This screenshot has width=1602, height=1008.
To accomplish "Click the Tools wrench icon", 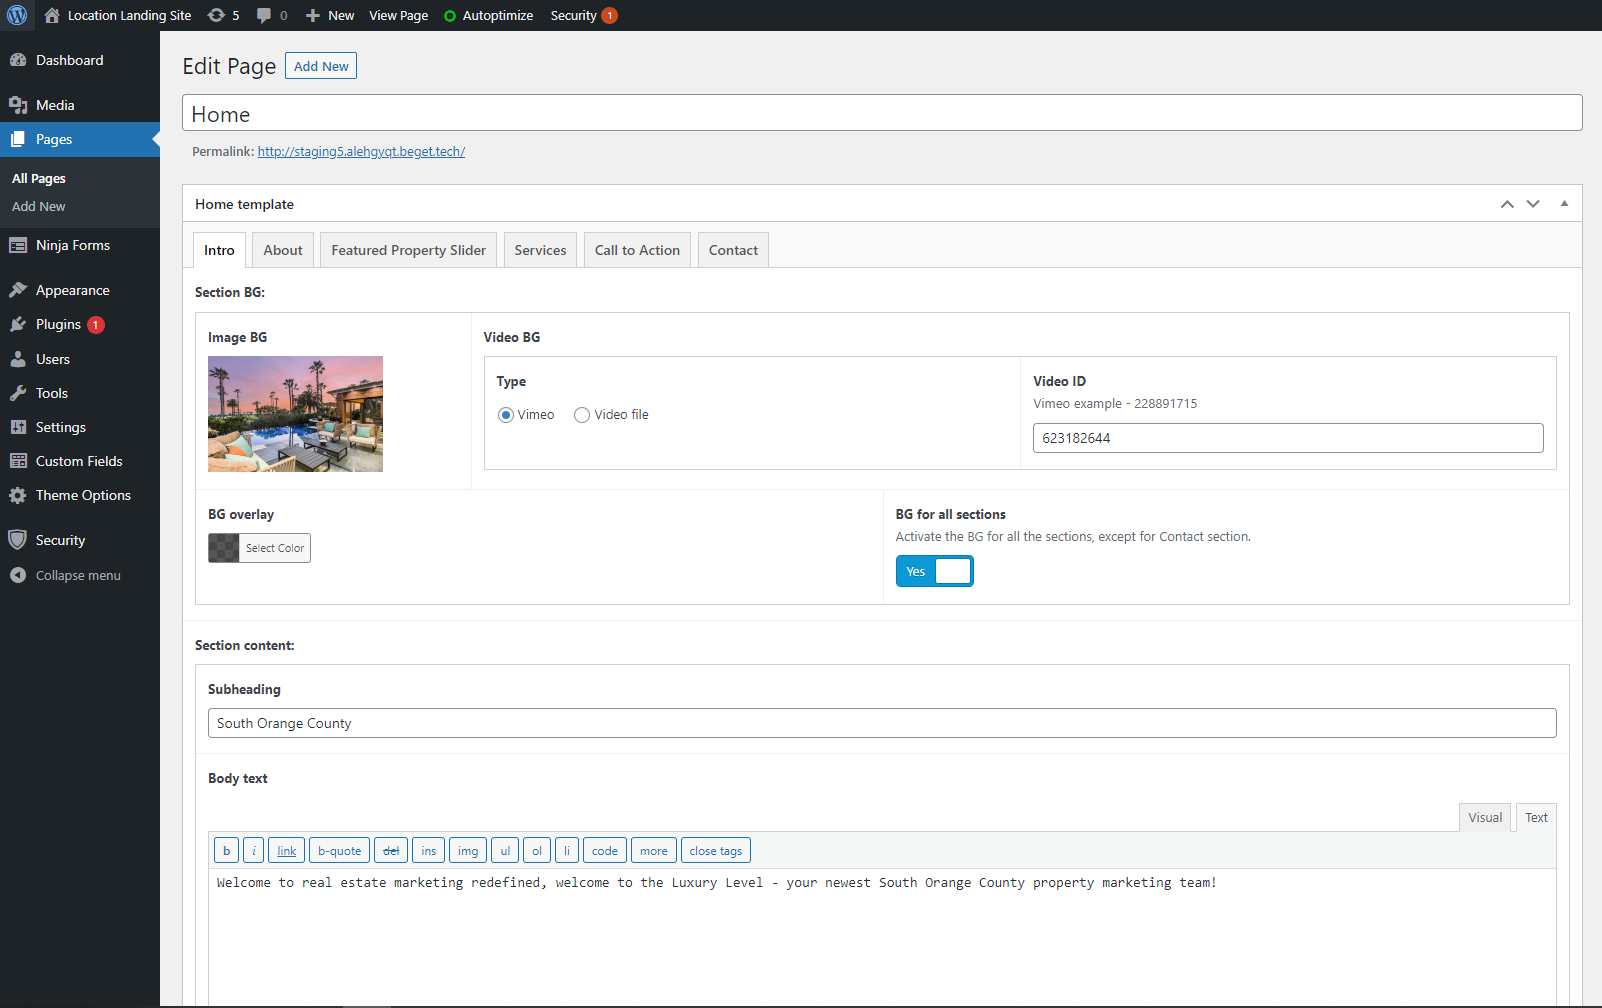I will [18, 393].
